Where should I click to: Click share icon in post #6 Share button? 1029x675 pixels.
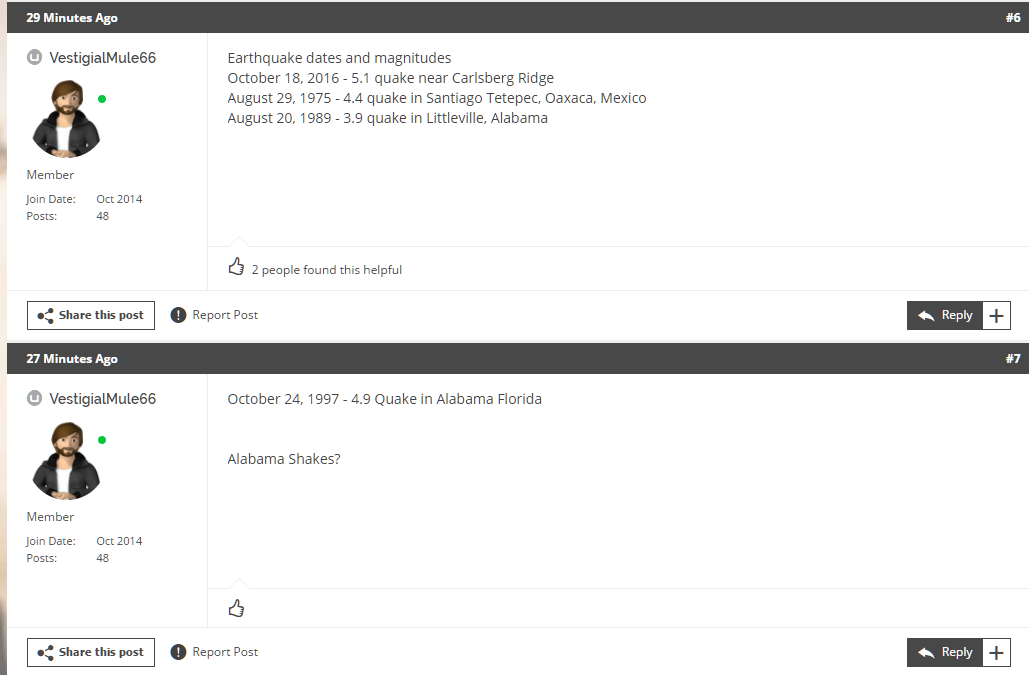[x=45, y=316]
